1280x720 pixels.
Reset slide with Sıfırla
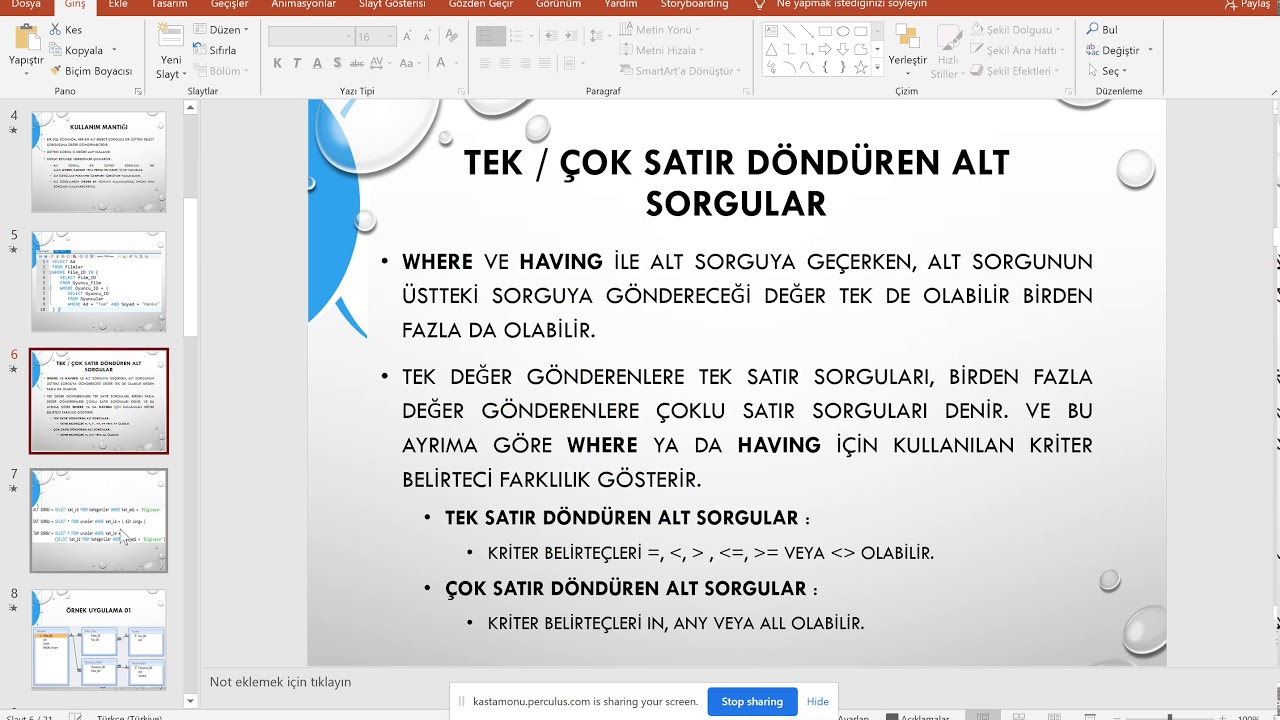(215, 50)
